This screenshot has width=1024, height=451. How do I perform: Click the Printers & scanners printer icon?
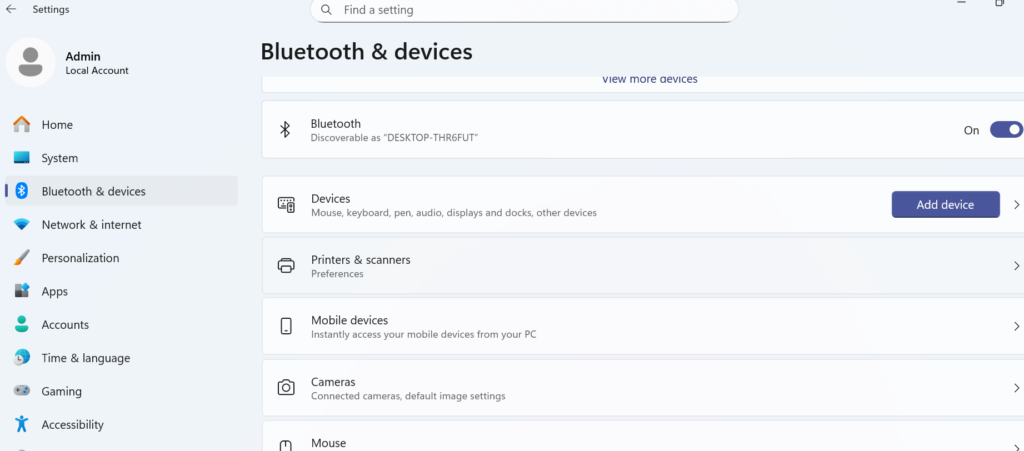pyautogui.click(x=286, y=266)
